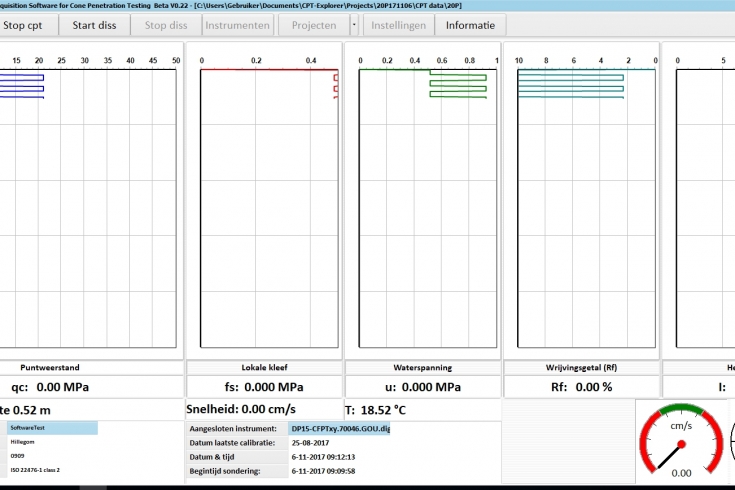Open the Instellingen settings button
This screenshot has width=735, height=490.
pos(398,25)
